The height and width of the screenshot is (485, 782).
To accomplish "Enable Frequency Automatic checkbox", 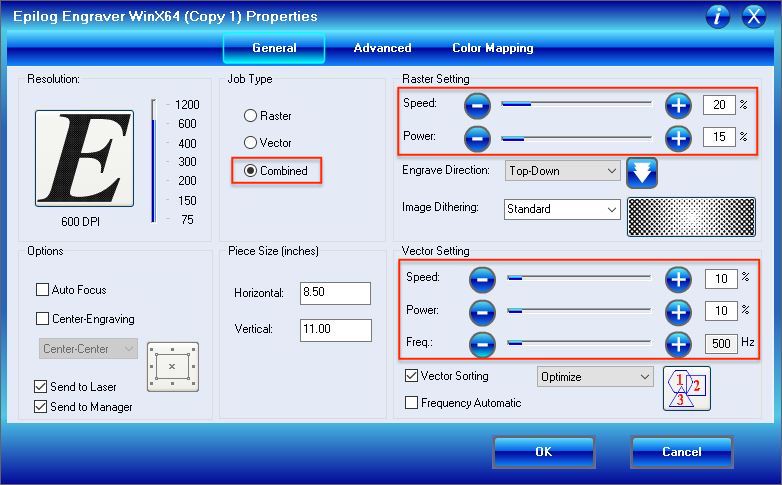I will pyautogui.click(x=411, y=403).
